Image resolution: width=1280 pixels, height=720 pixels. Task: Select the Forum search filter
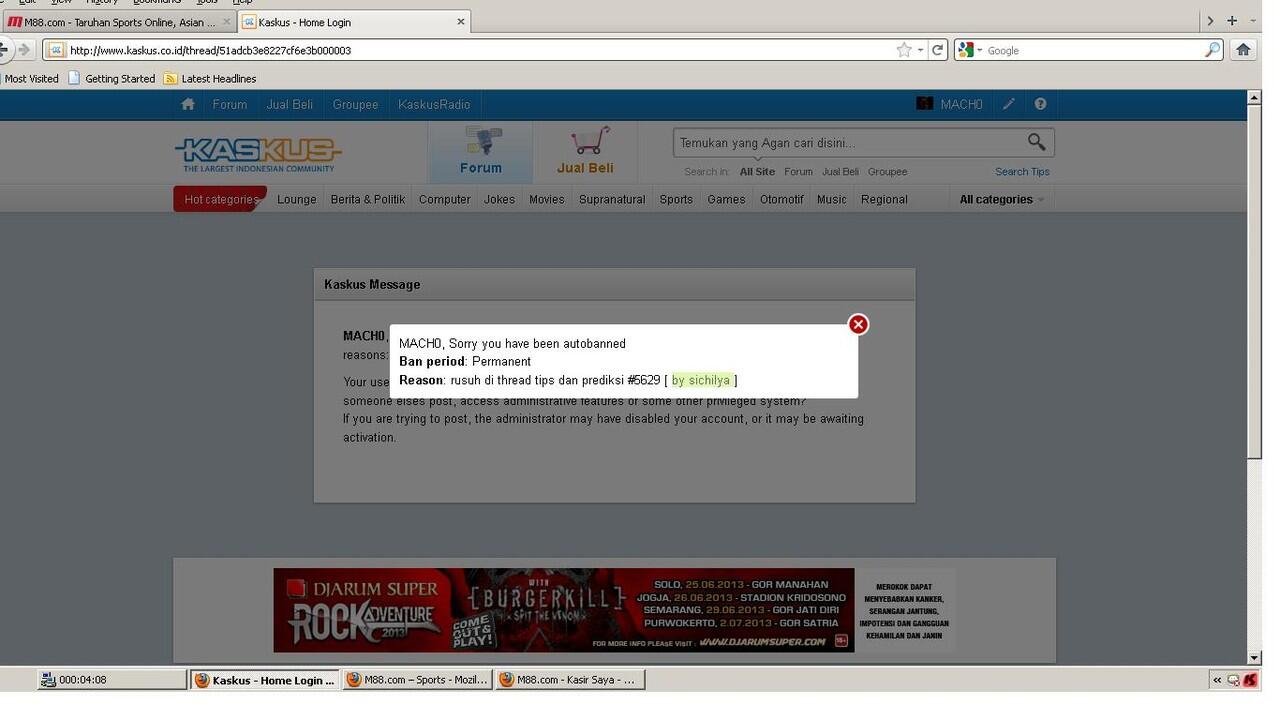[798, 172]
